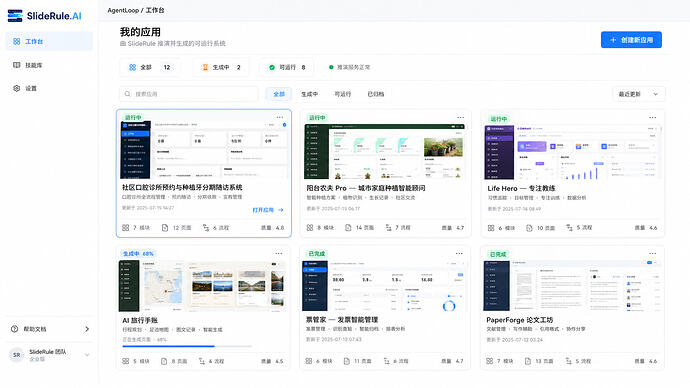Click the 已完成 badge on PaperForge card
The width and height of the screenshot is (690, 388).
pyautogui.click(x=498, y=254)
